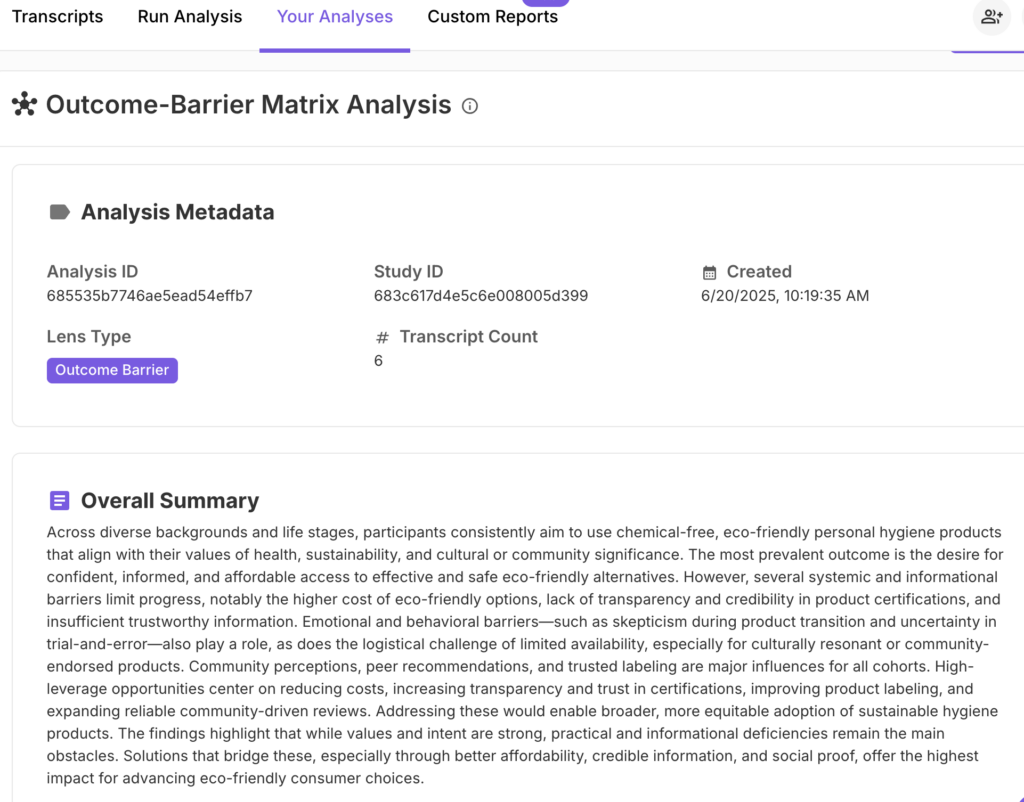Open the Transcripts tab
The height and width of the screenshot is (802, 1024).
(x=57, y=17)
